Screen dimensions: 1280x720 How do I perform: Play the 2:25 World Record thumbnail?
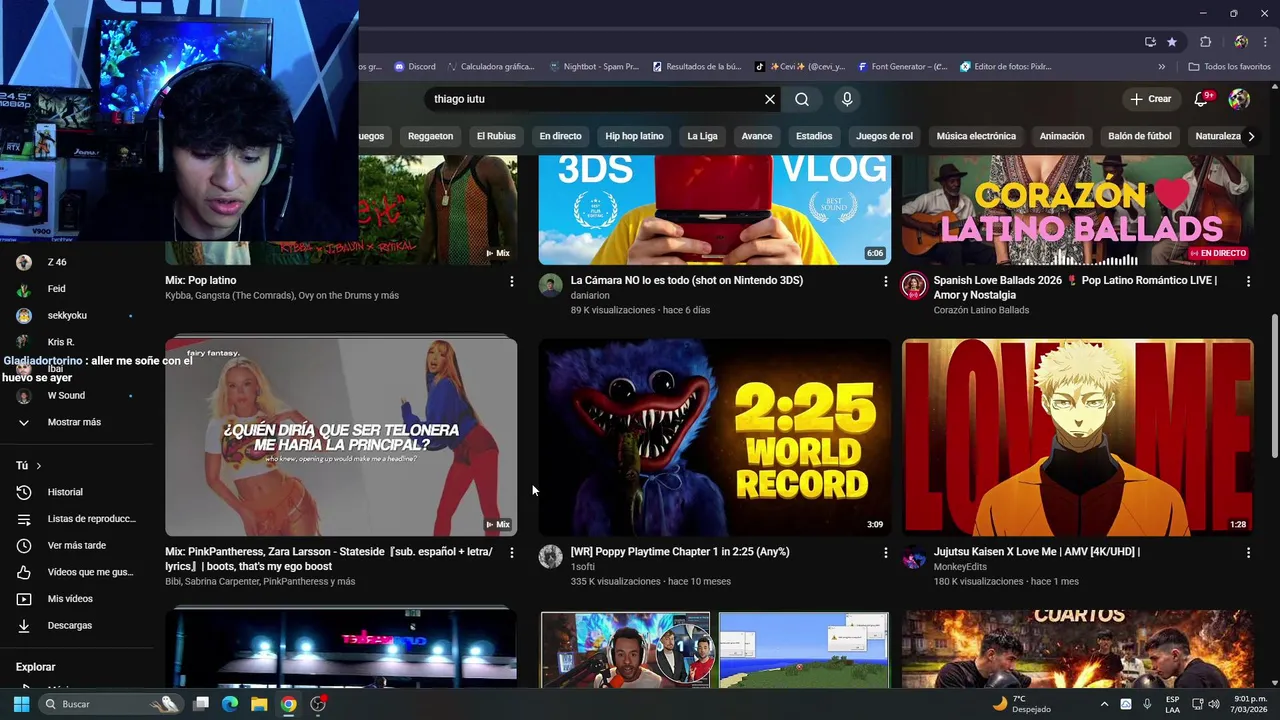pyautogui.click(x=715, y=437)
